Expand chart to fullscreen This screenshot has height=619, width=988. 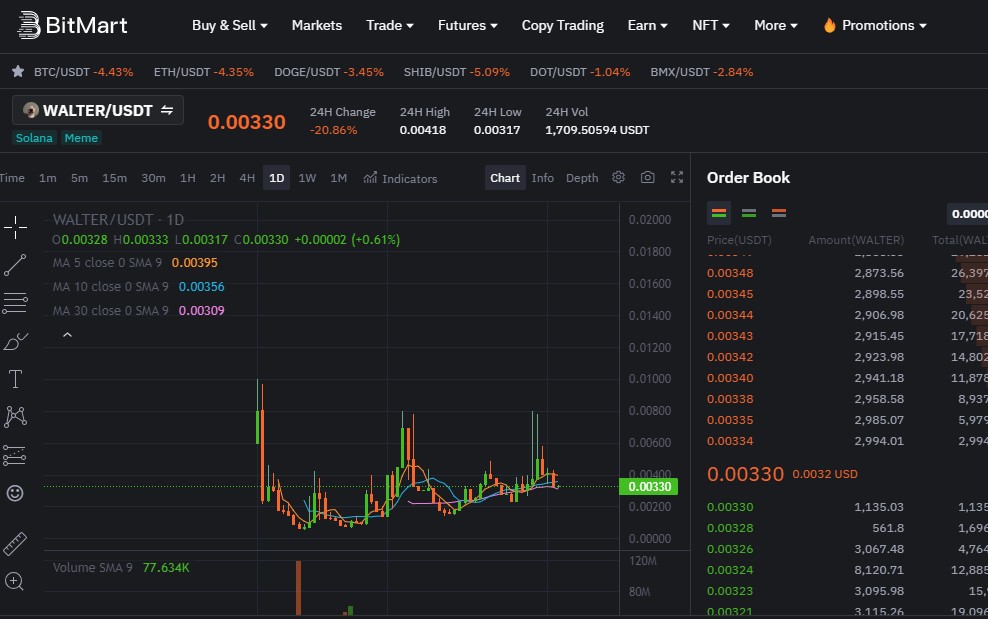pos(677,177)
